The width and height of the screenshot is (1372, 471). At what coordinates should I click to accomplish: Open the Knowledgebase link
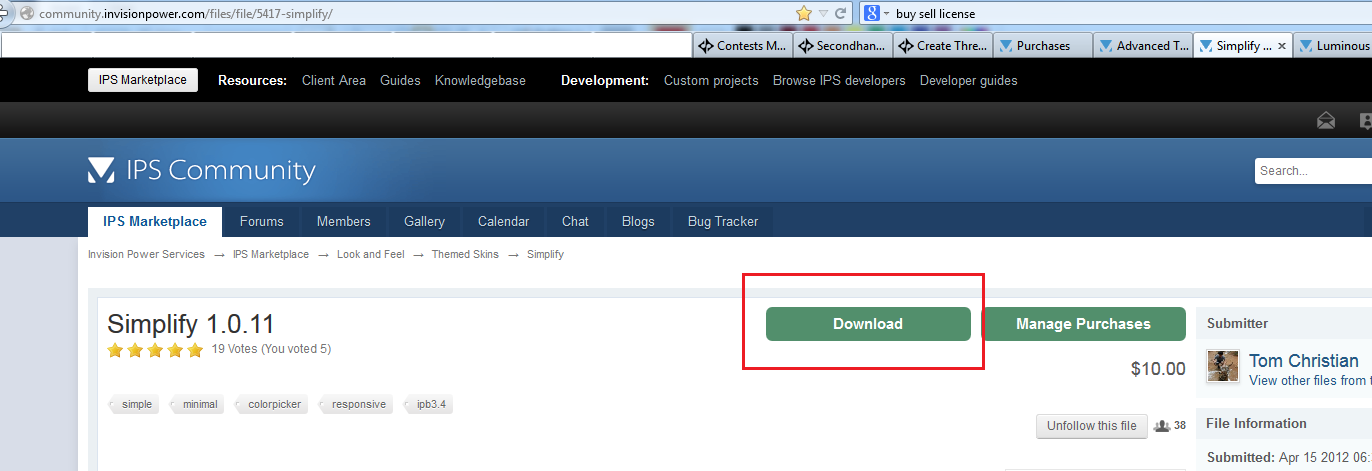tap(480, 80)
